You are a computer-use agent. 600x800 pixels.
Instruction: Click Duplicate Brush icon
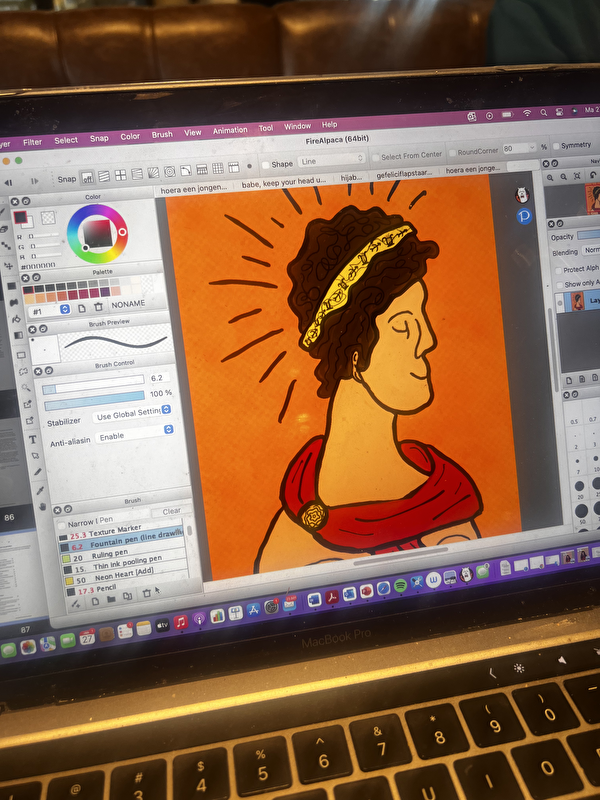pyautogui.click(x=128, y=596)
